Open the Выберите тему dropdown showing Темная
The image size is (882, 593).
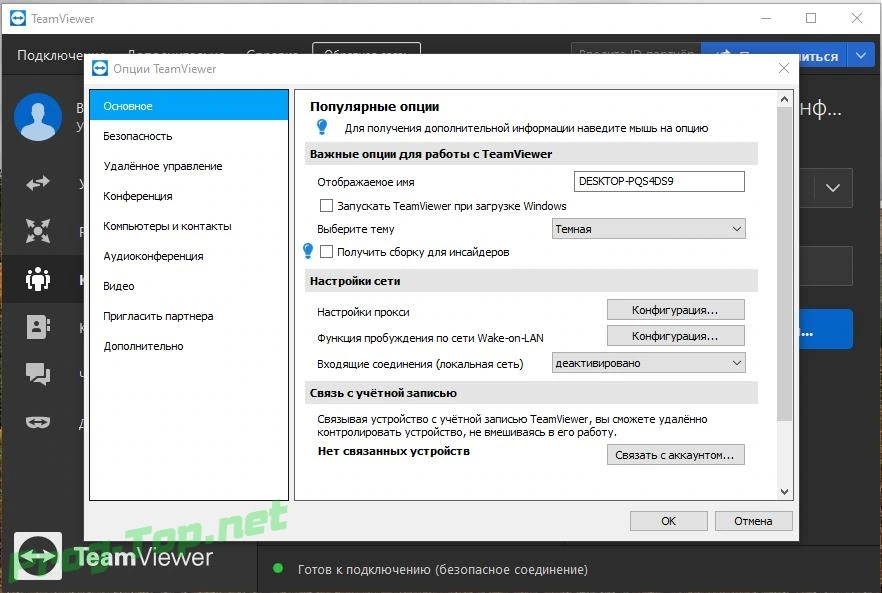click(x=649, y=229)
